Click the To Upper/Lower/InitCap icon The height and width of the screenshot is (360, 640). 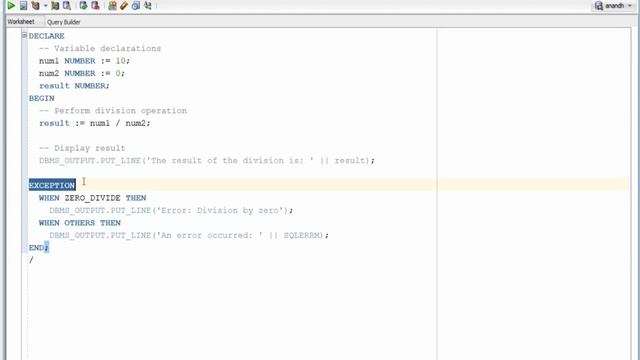pyautogui.click(x=148, y=6)
